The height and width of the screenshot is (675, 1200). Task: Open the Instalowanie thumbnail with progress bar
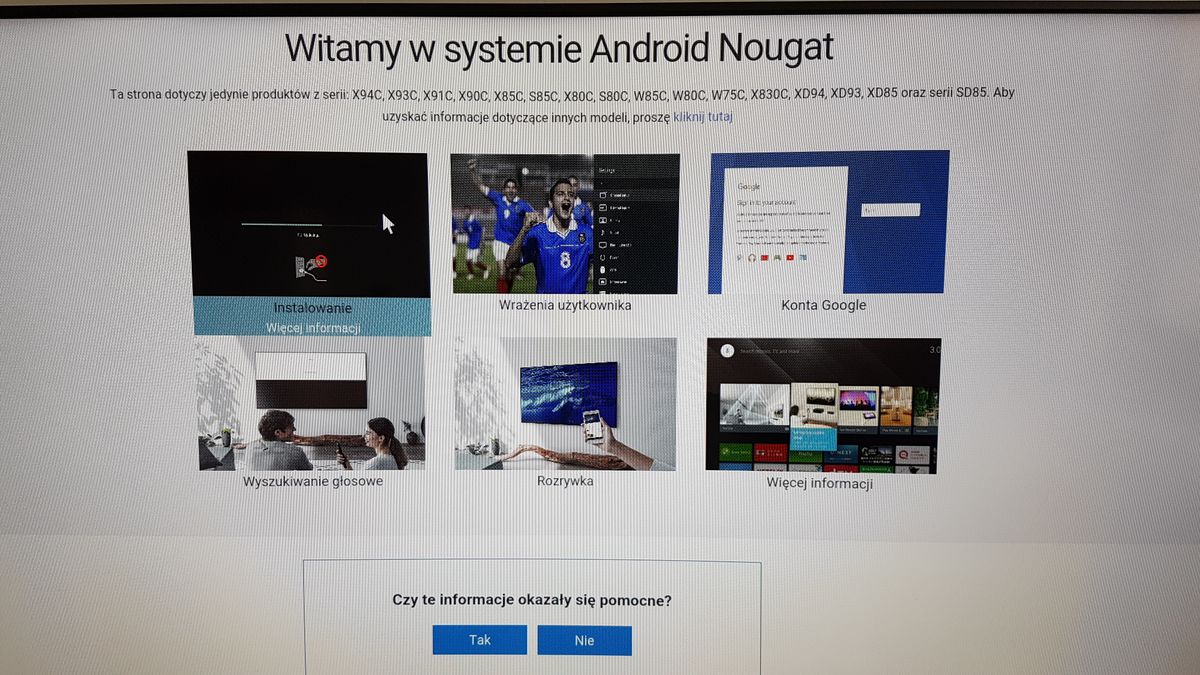click(309, 224)
